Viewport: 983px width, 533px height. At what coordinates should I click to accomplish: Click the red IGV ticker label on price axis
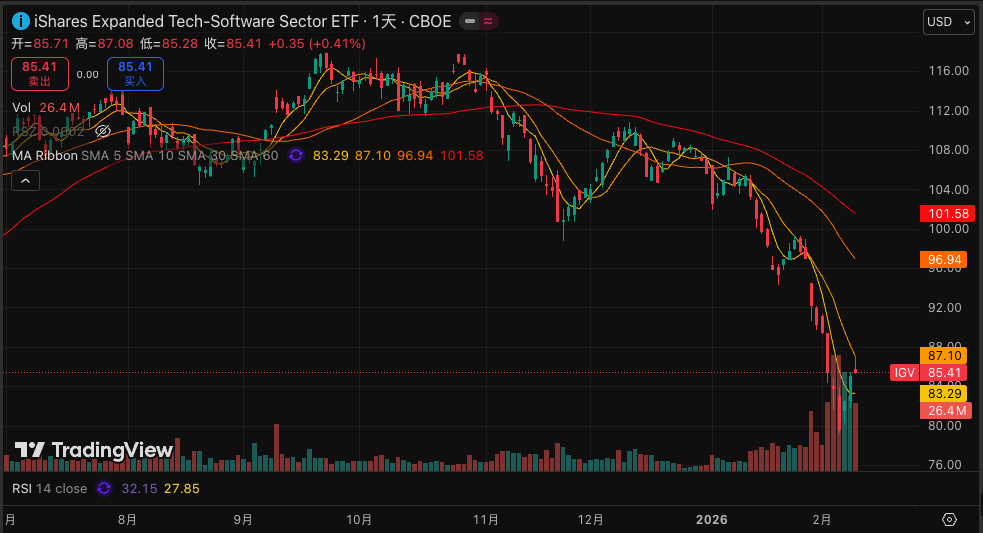click(x=904, y=373)
